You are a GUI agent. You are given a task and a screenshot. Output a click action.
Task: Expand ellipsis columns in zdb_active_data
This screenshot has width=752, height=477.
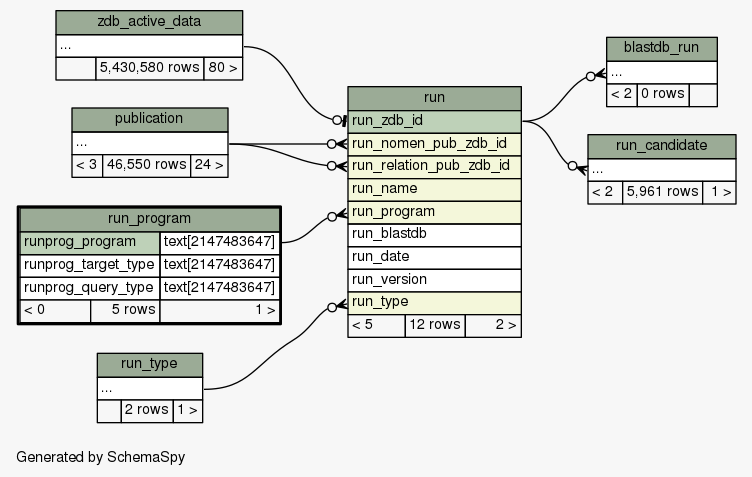(149, 46)
